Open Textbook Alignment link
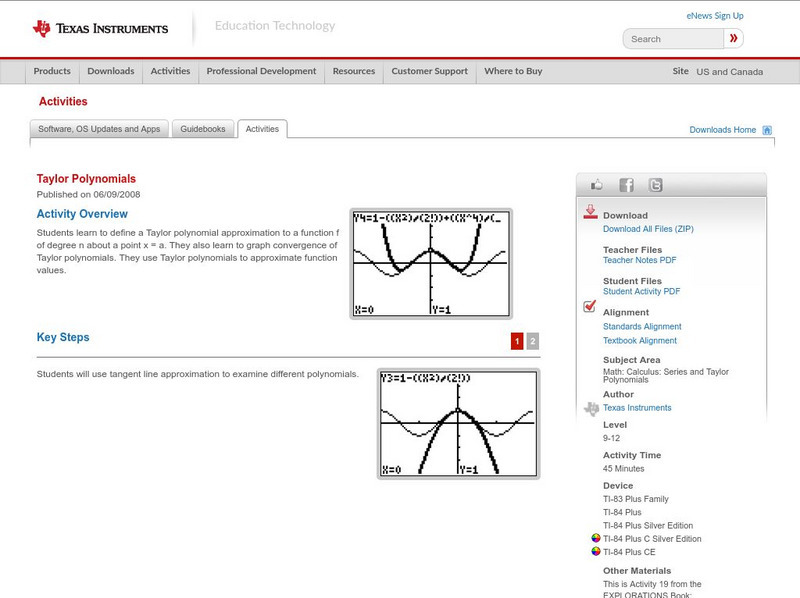800x598 pixels. (x=640, y=341)
